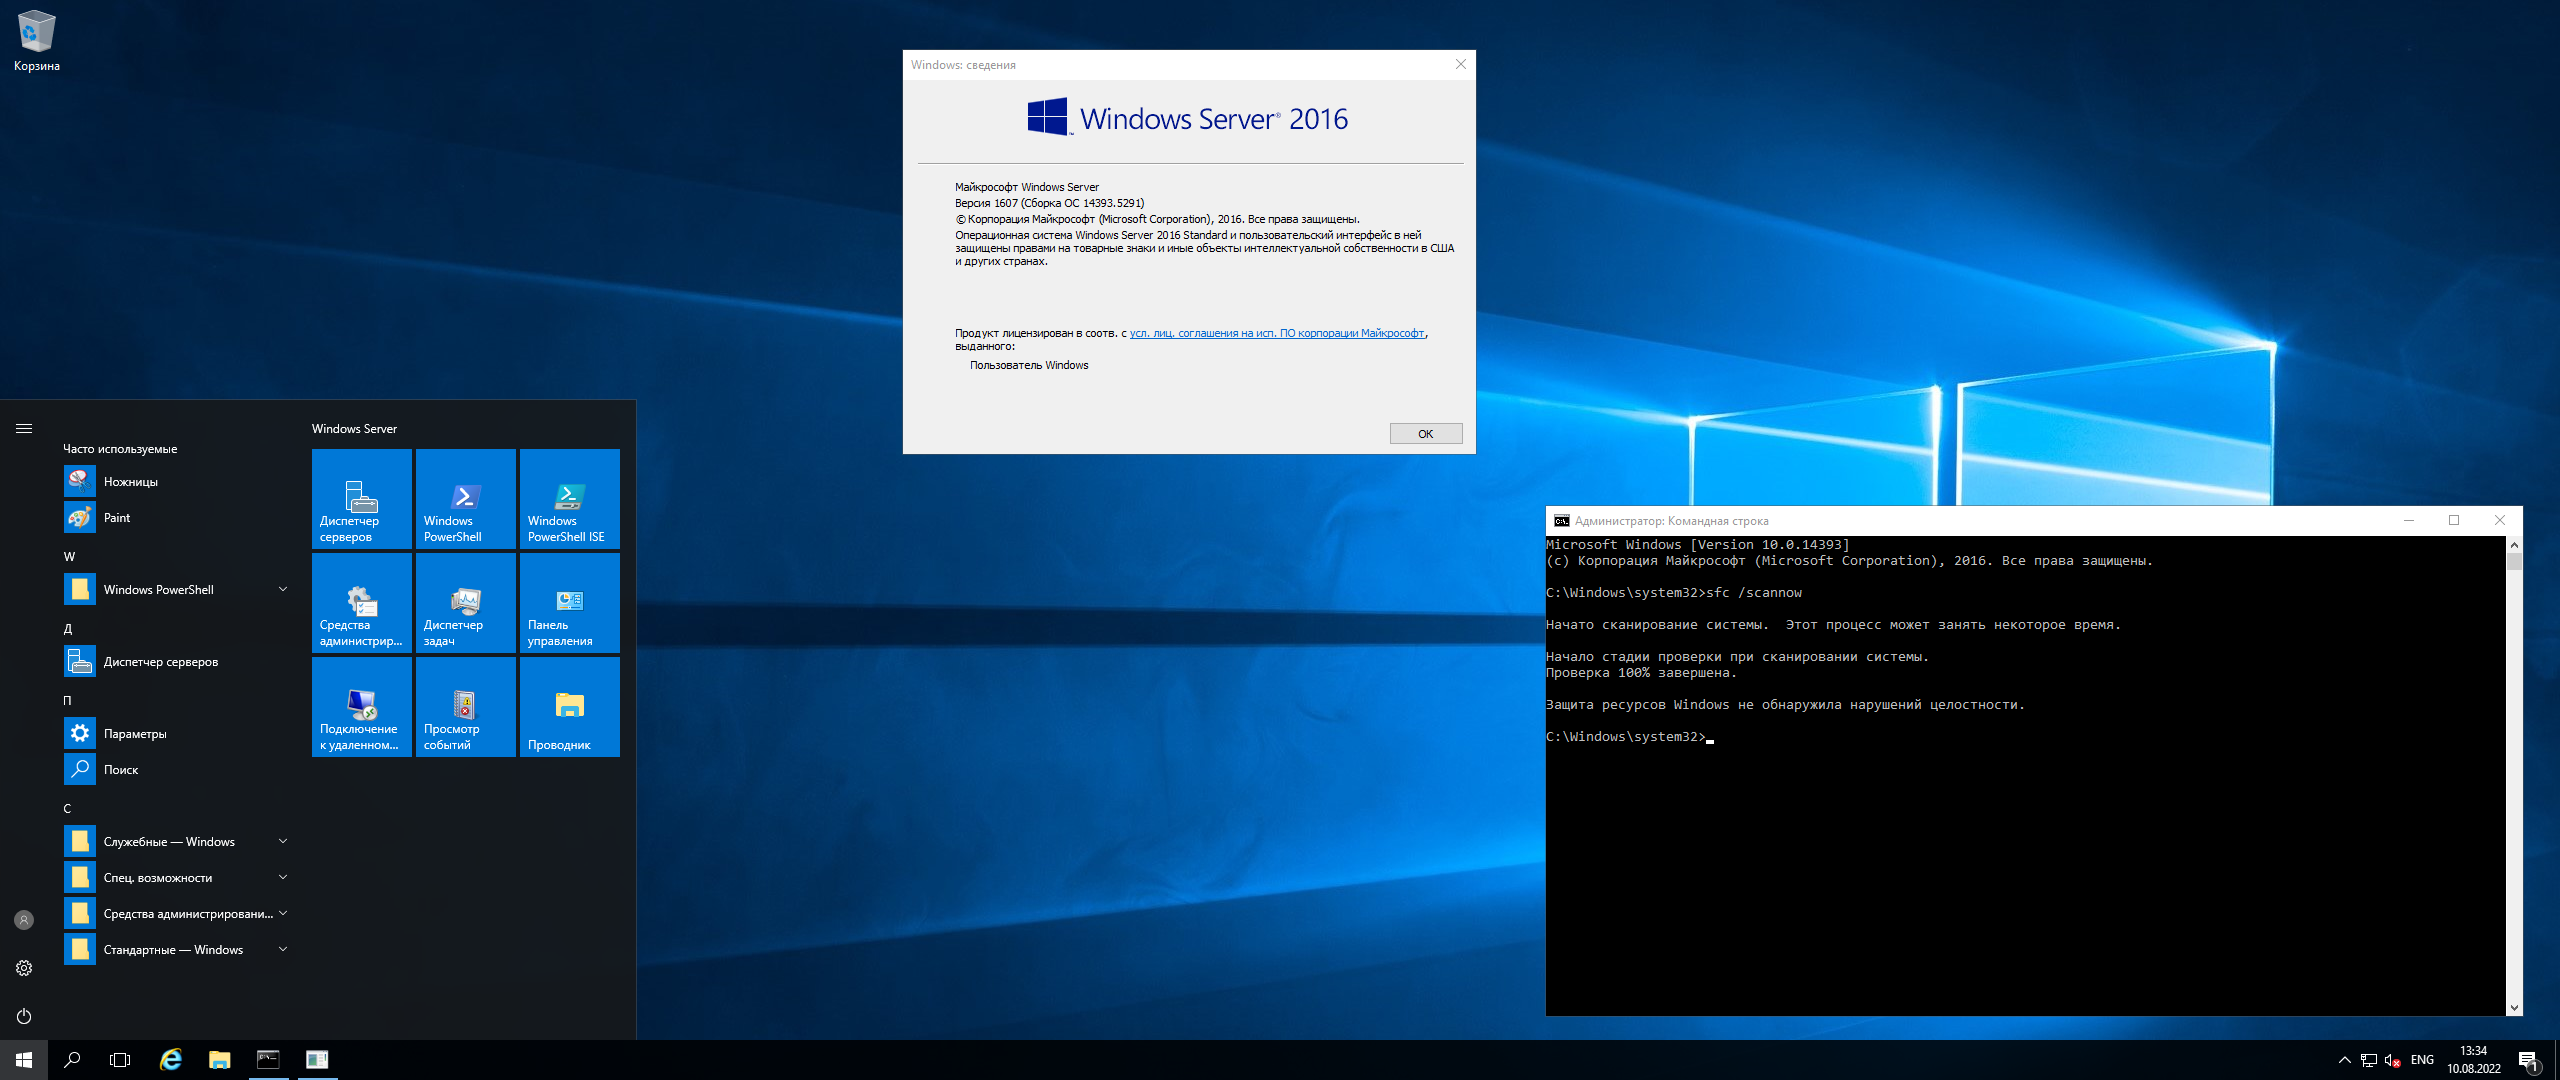Switch to Command Prompt taskbar button
The width and height of the screenshot is (2560, 1080).
[268, 1060]
